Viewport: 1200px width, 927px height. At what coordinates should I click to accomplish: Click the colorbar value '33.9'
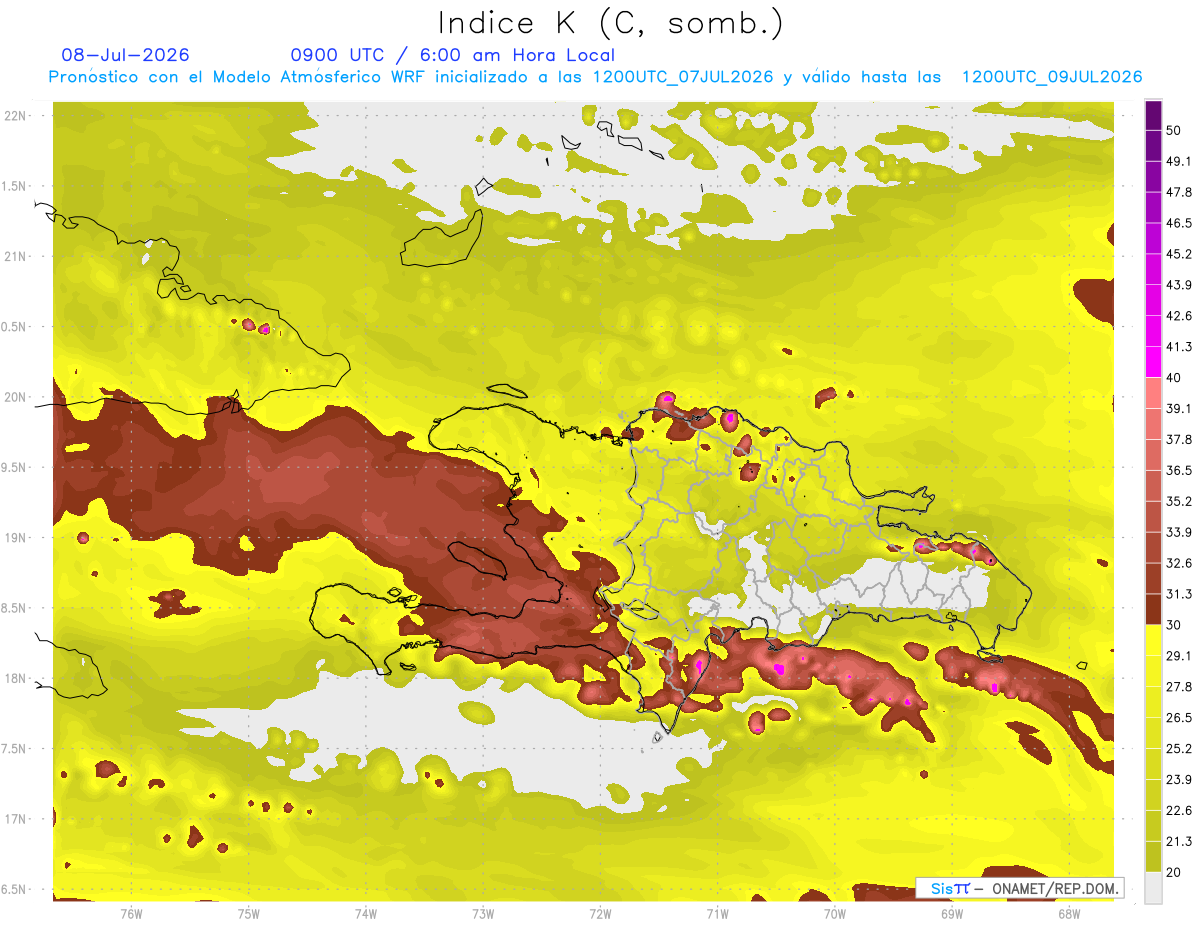click(x=1178, y=532)
